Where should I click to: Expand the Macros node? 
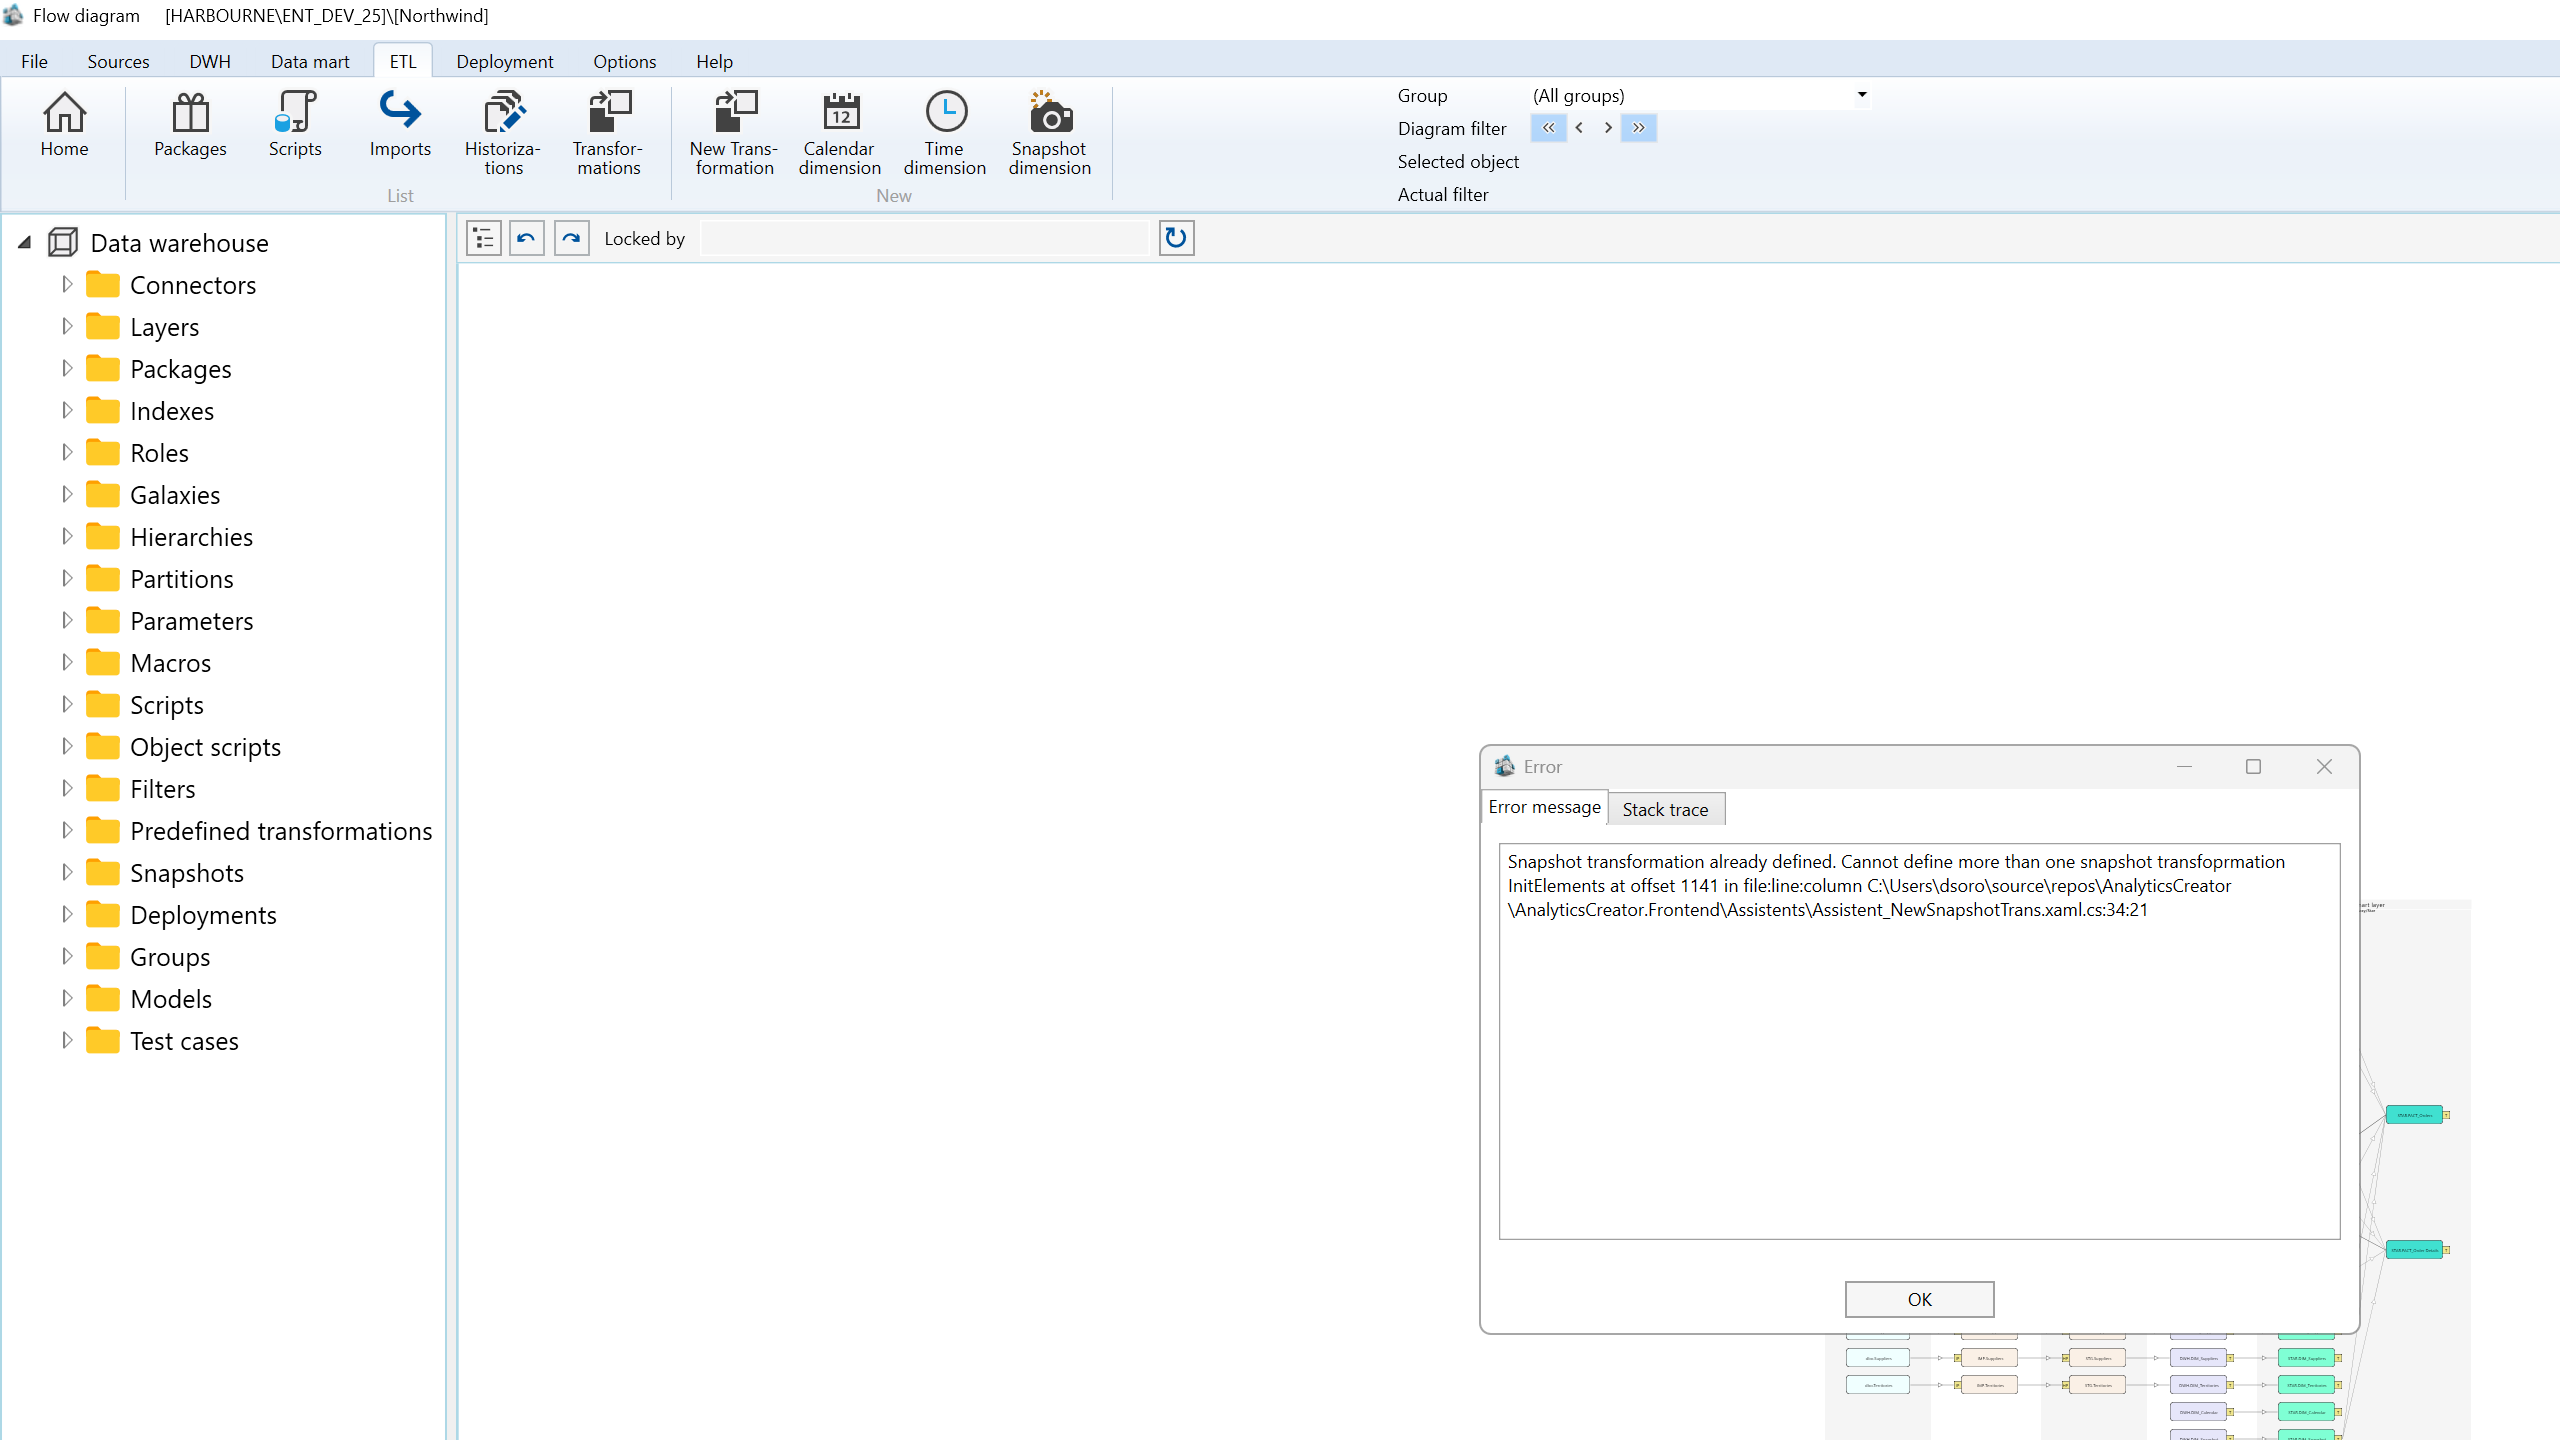point(67,662)
